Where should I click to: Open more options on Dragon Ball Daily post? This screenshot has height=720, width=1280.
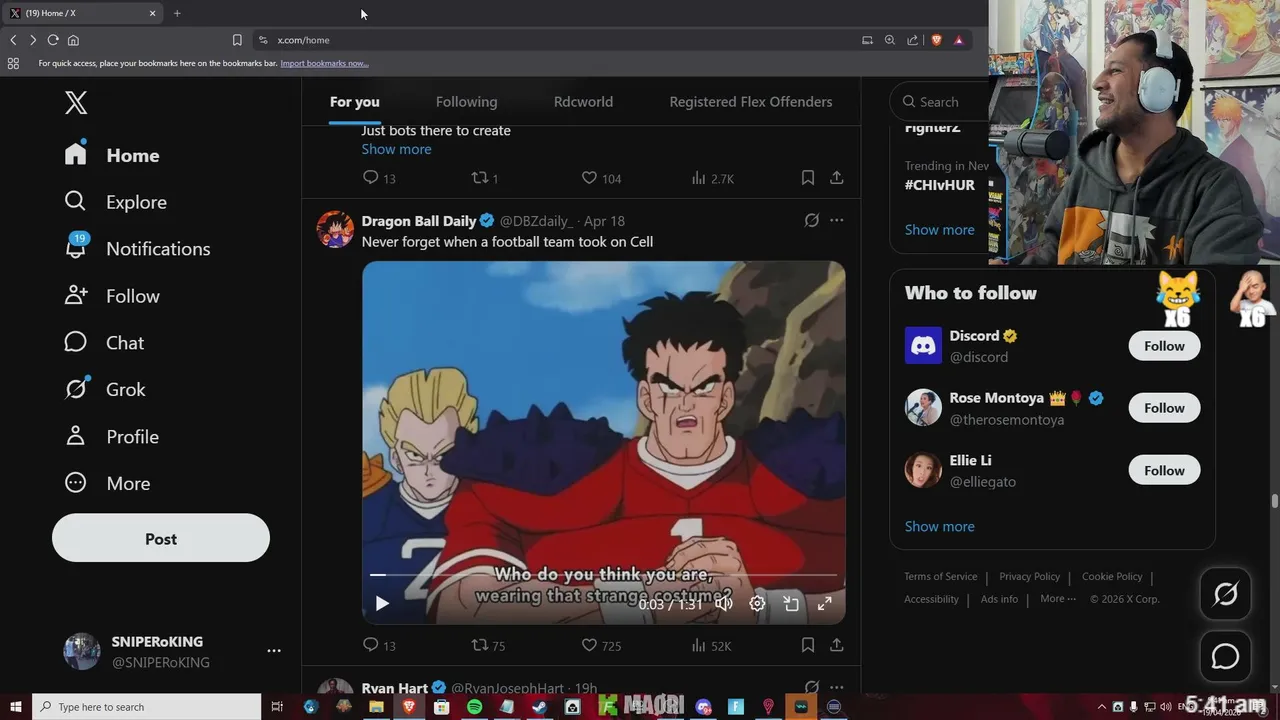837,220
